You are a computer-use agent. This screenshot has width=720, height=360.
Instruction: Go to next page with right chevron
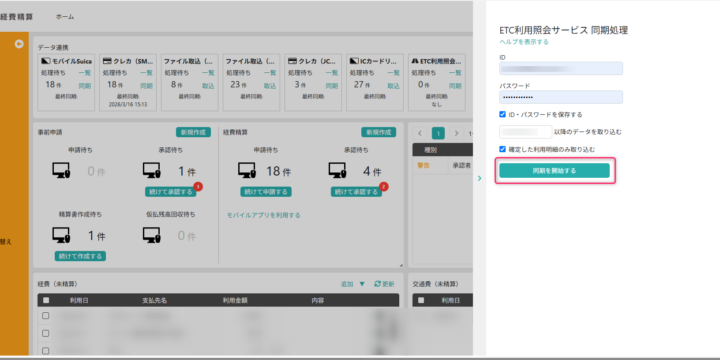tap(456, 133)
